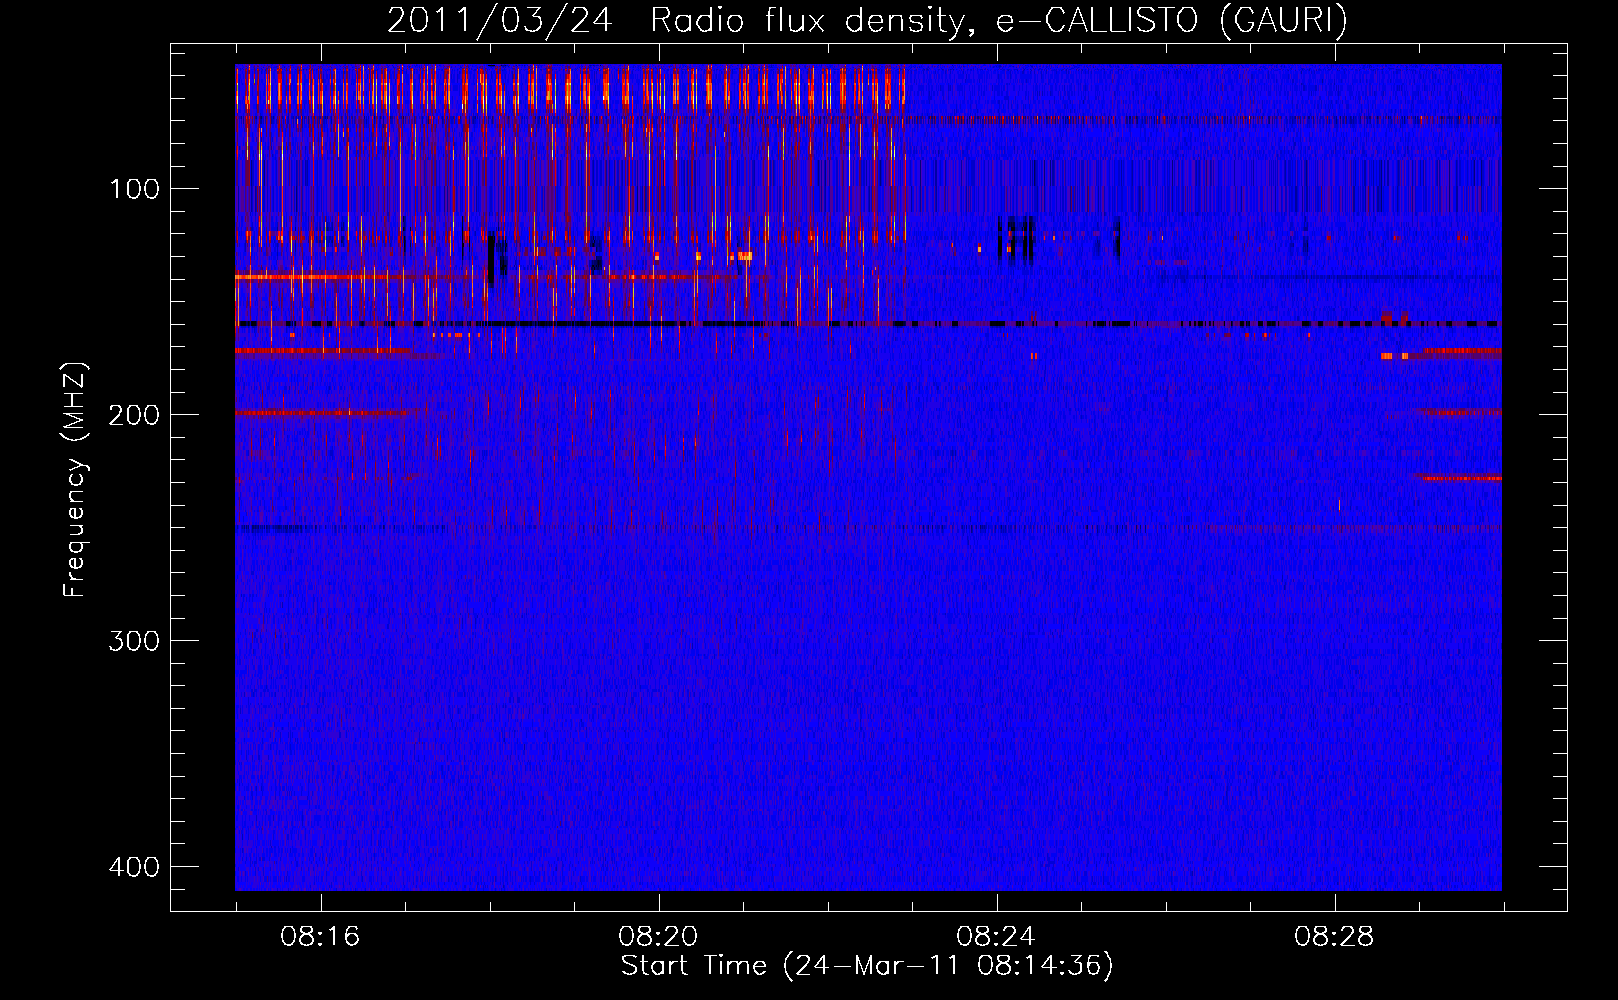Viewport: 1618px width, 1000px height.
Task: Click the 100 frequency tick label
Action: (134, 189)
